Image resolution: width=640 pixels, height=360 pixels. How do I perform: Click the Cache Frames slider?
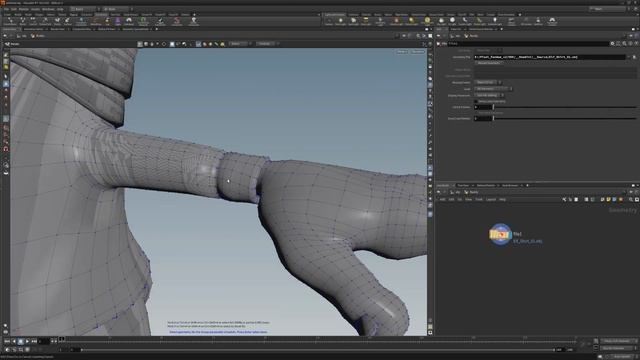tap(565, 107)
